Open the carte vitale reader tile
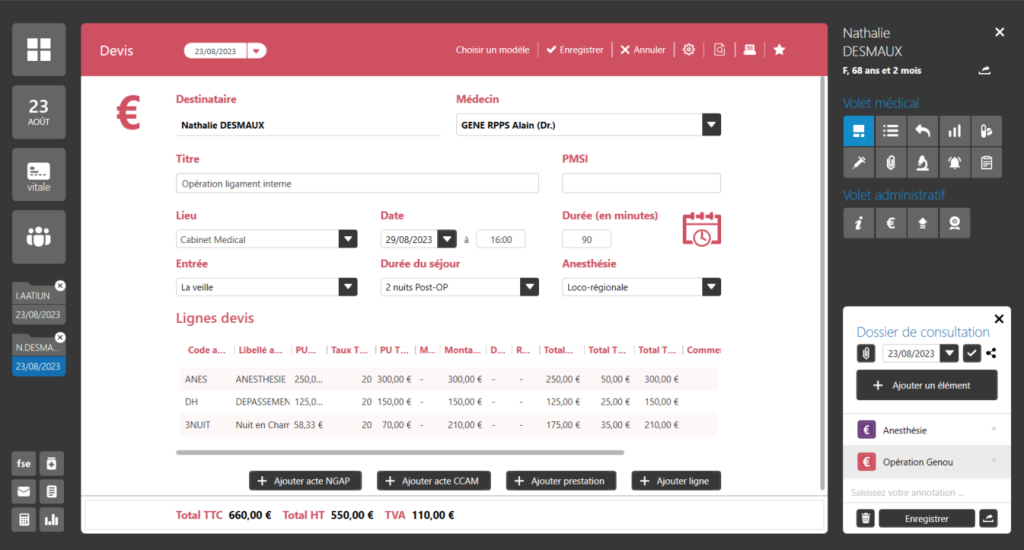1024x550 pixels. (39, 174)
